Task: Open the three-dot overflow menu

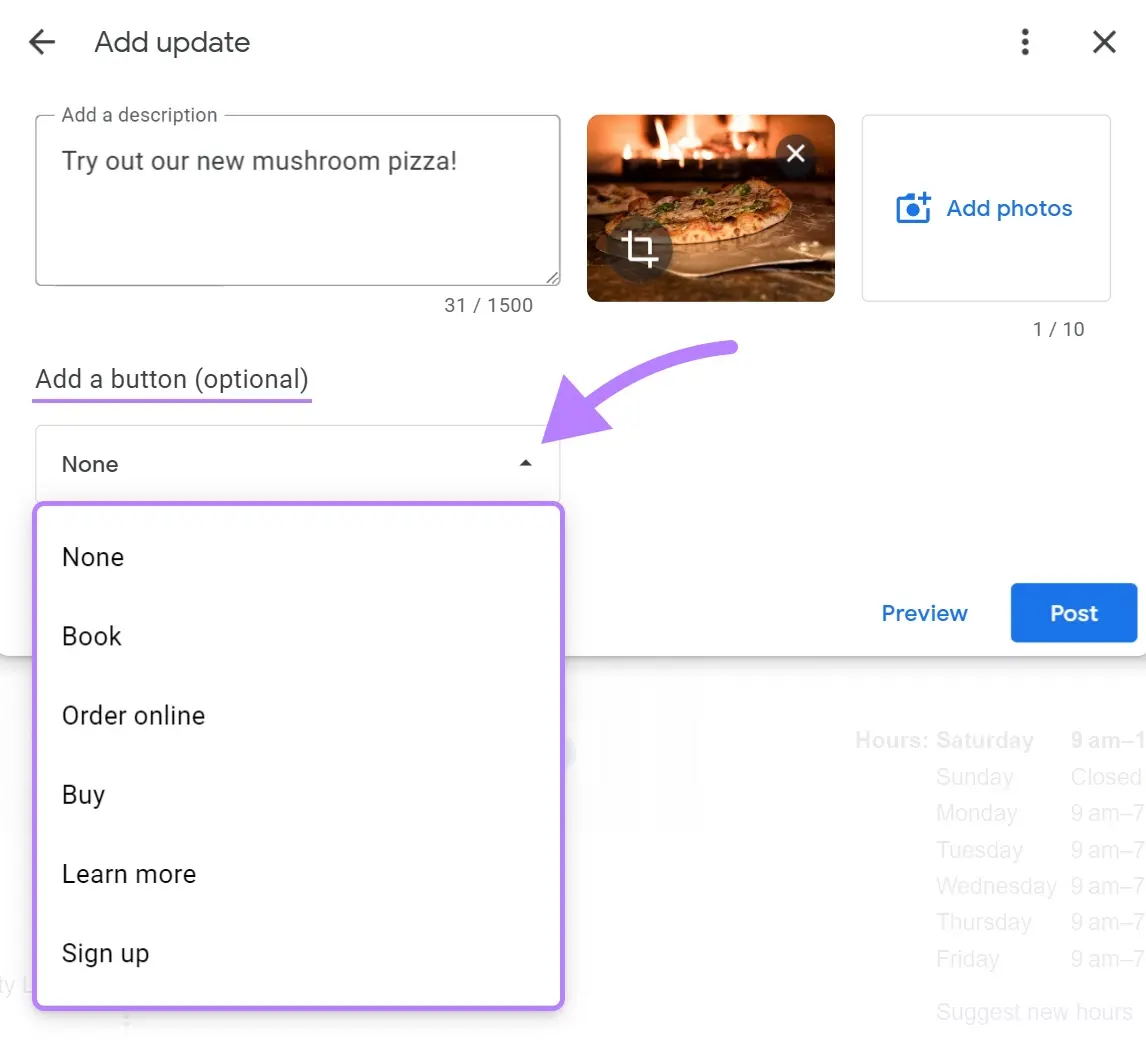Action: [x=1024, y=42]
